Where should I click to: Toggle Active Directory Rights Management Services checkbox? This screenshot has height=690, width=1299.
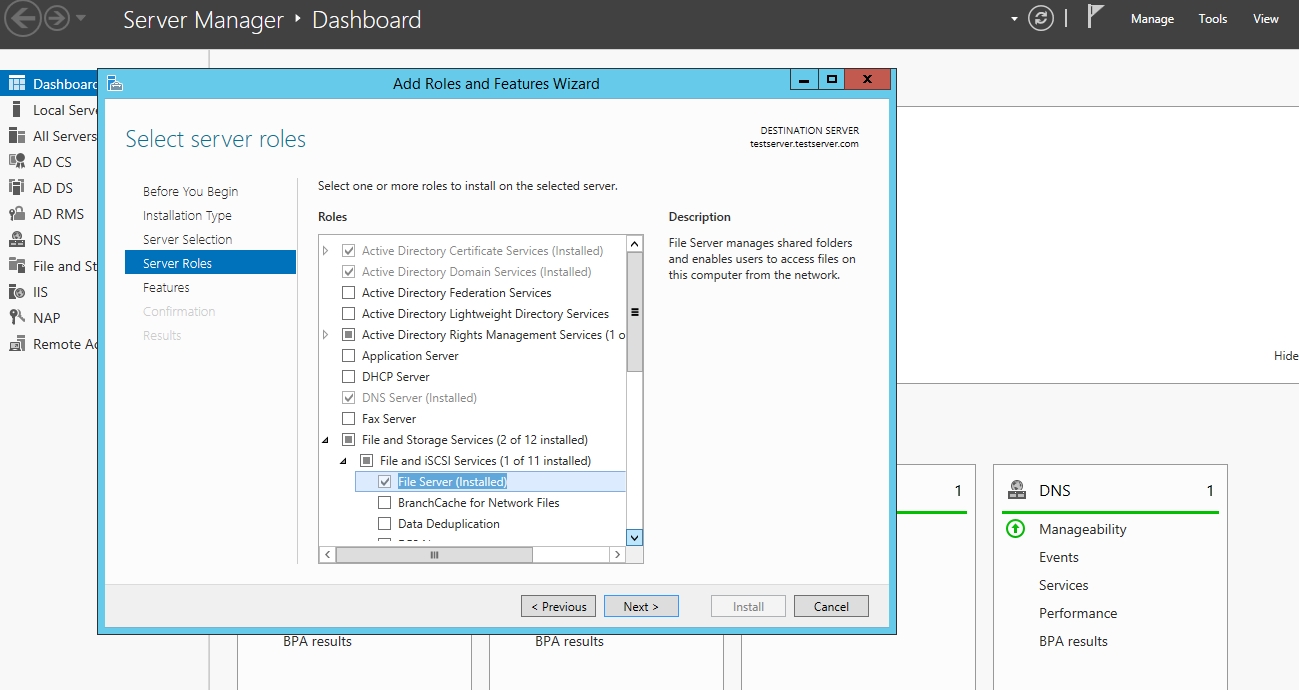pos(348,335)
